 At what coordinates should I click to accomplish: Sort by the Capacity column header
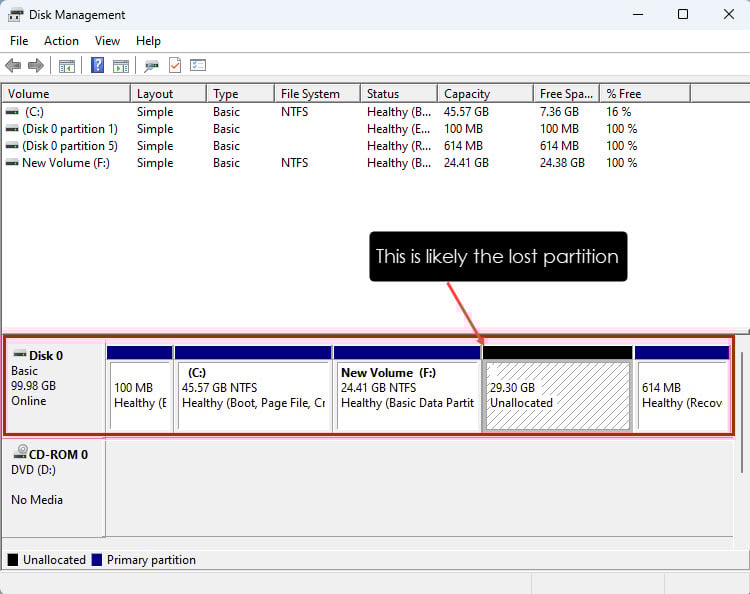click(x=467, y=94)
